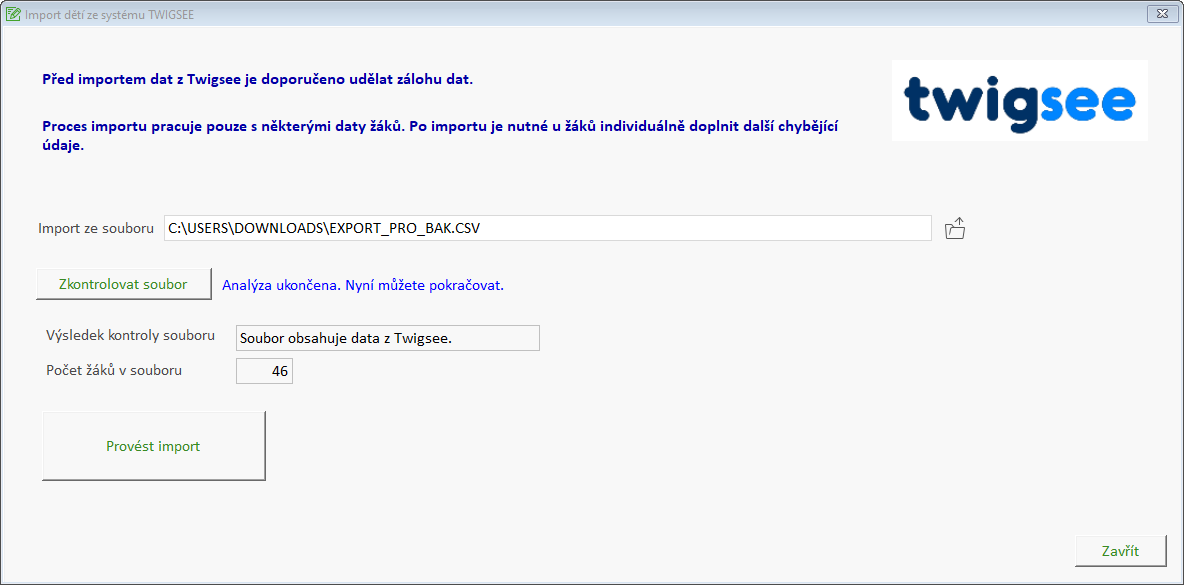Select the Výsledek kontroly souboru result field

click(387, 338)
